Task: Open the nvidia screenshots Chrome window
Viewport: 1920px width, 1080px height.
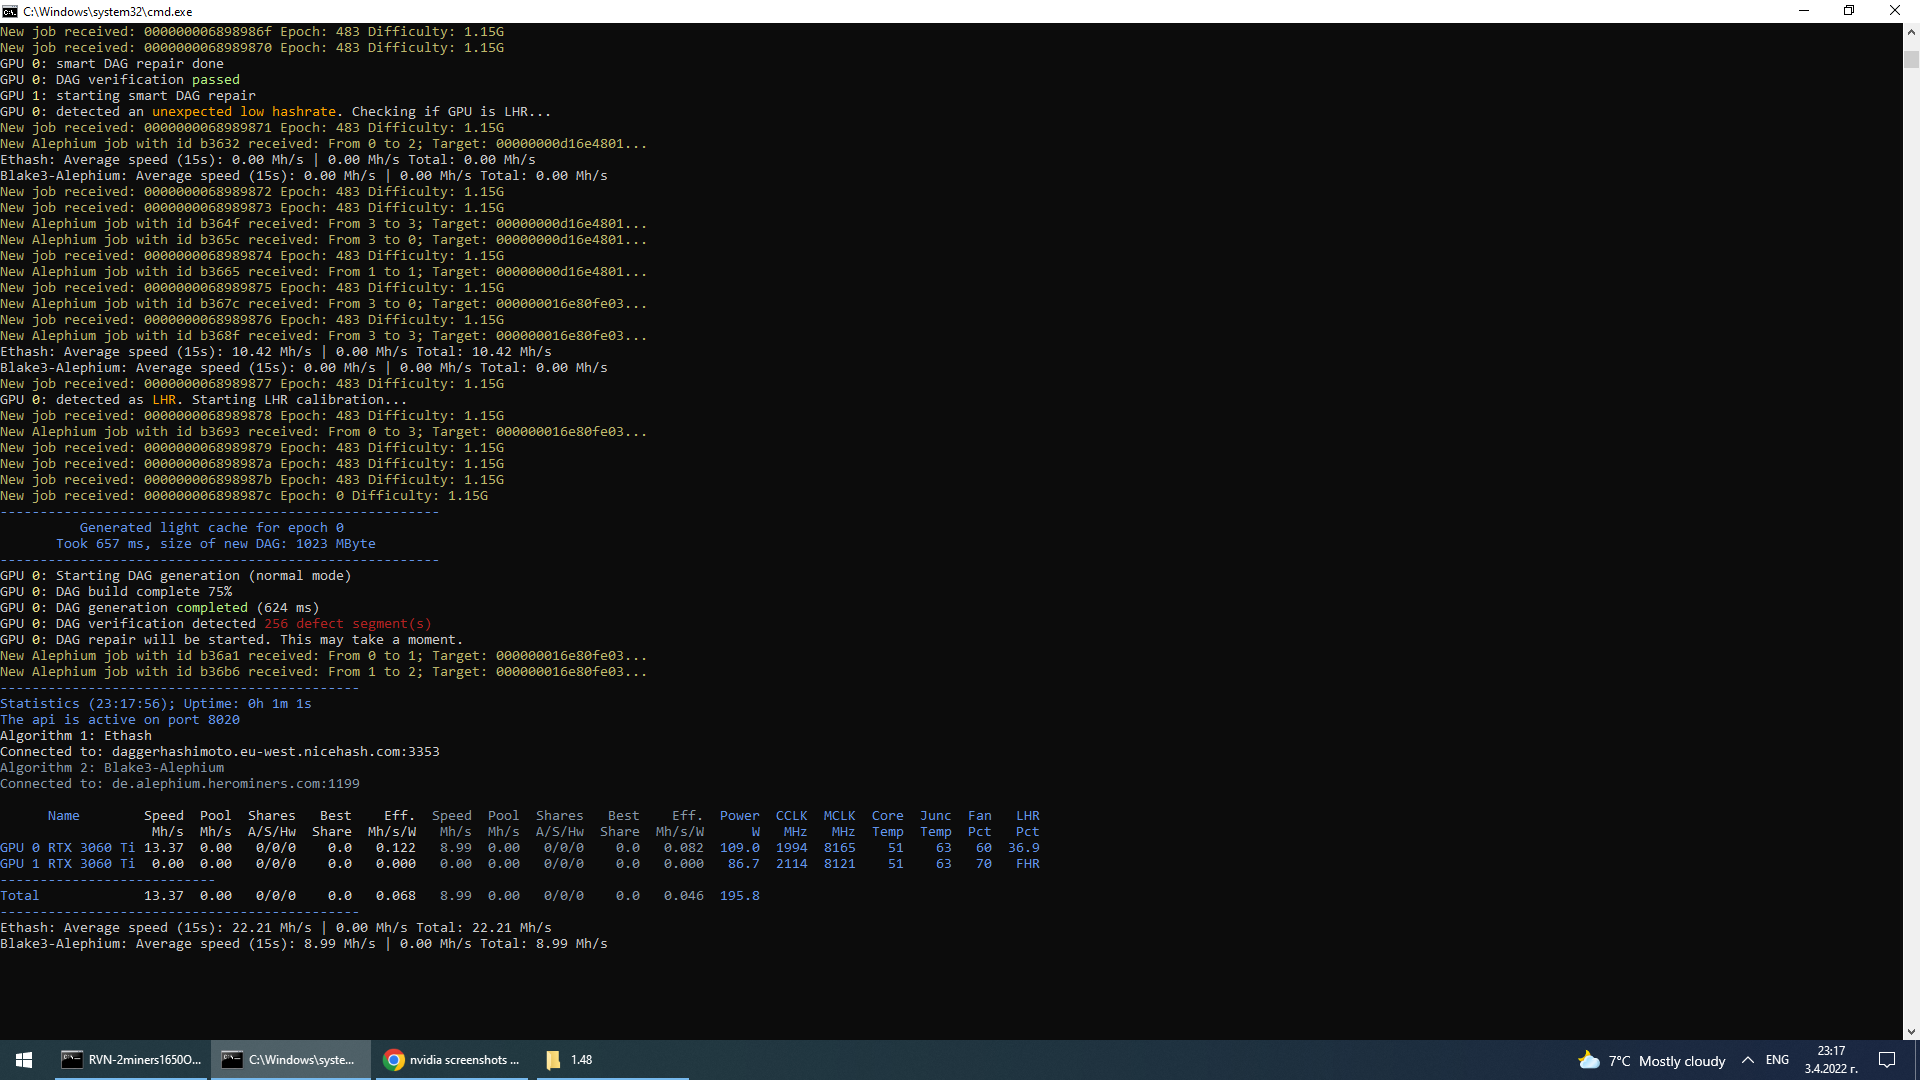Action: point(452,1059)
